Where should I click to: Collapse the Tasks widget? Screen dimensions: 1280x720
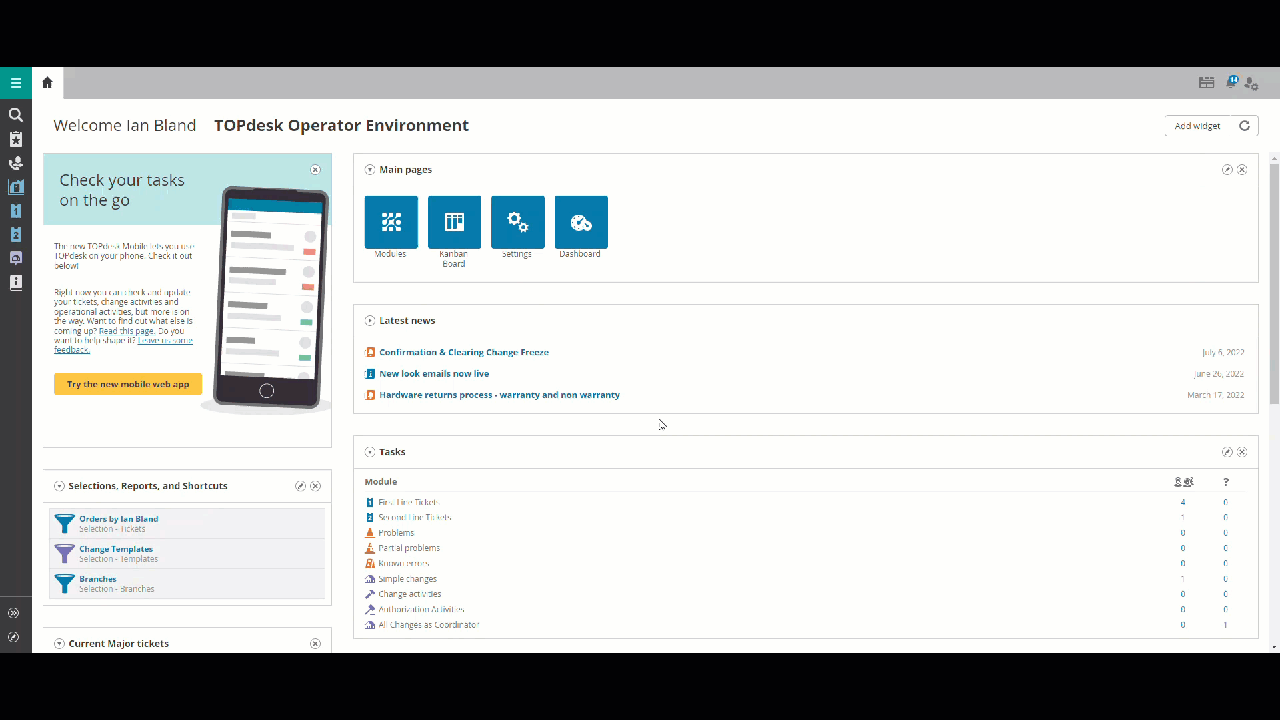coord(369,451)
